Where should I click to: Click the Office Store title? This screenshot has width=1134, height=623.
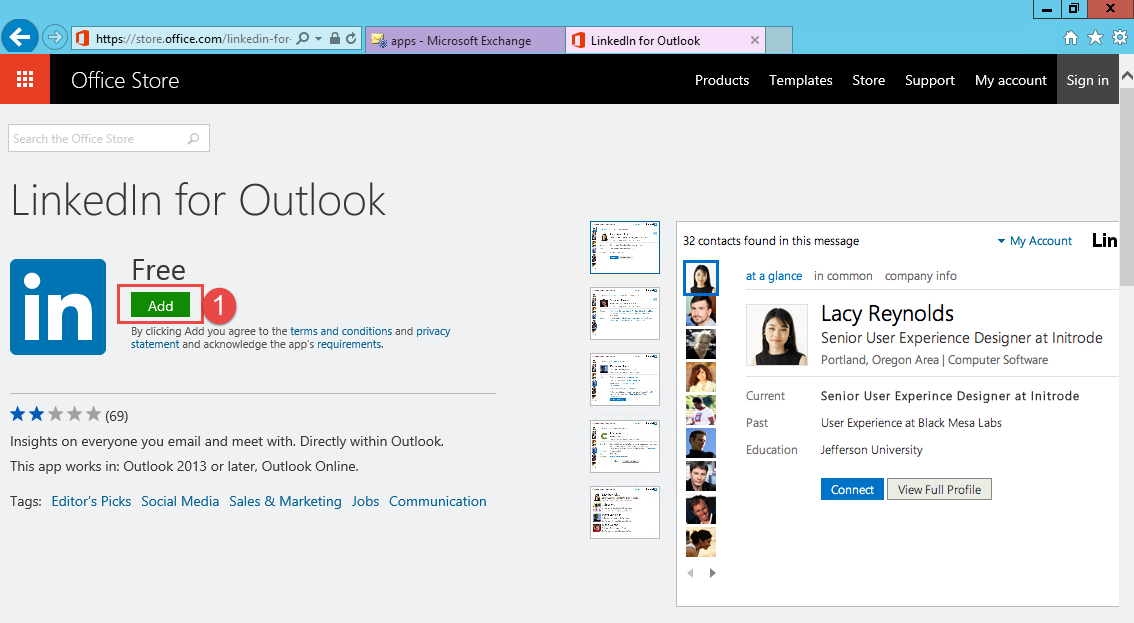tap(124, 80)
